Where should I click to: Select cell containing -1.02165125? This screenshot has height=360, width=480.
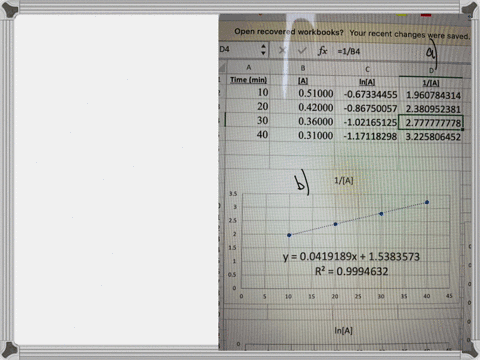point(367,122)
